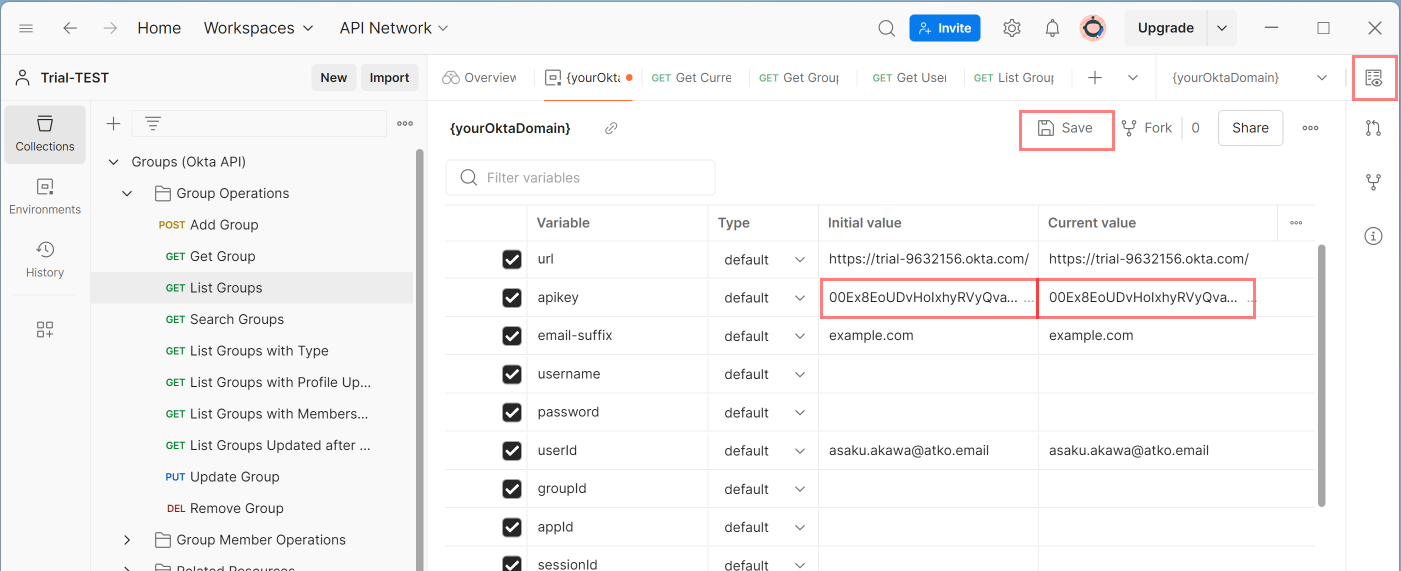
Task: Open the Workspaces dropdown menu
Action: (x=258, y=28)
